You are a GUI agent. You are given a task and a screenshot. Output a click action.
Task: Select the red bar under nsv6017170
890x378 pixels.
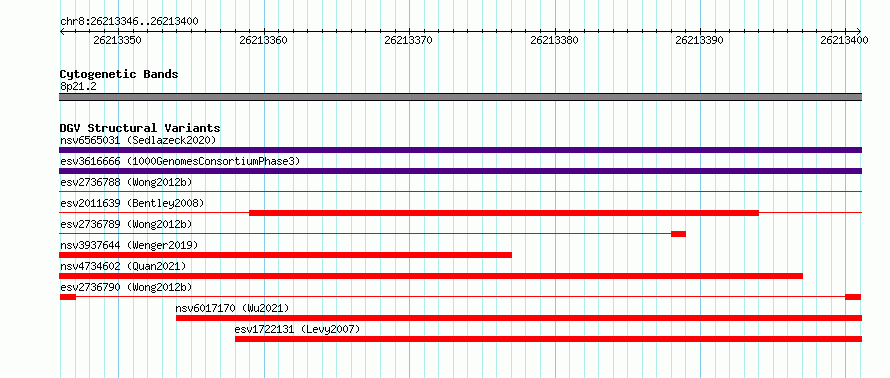click(519, 318)
